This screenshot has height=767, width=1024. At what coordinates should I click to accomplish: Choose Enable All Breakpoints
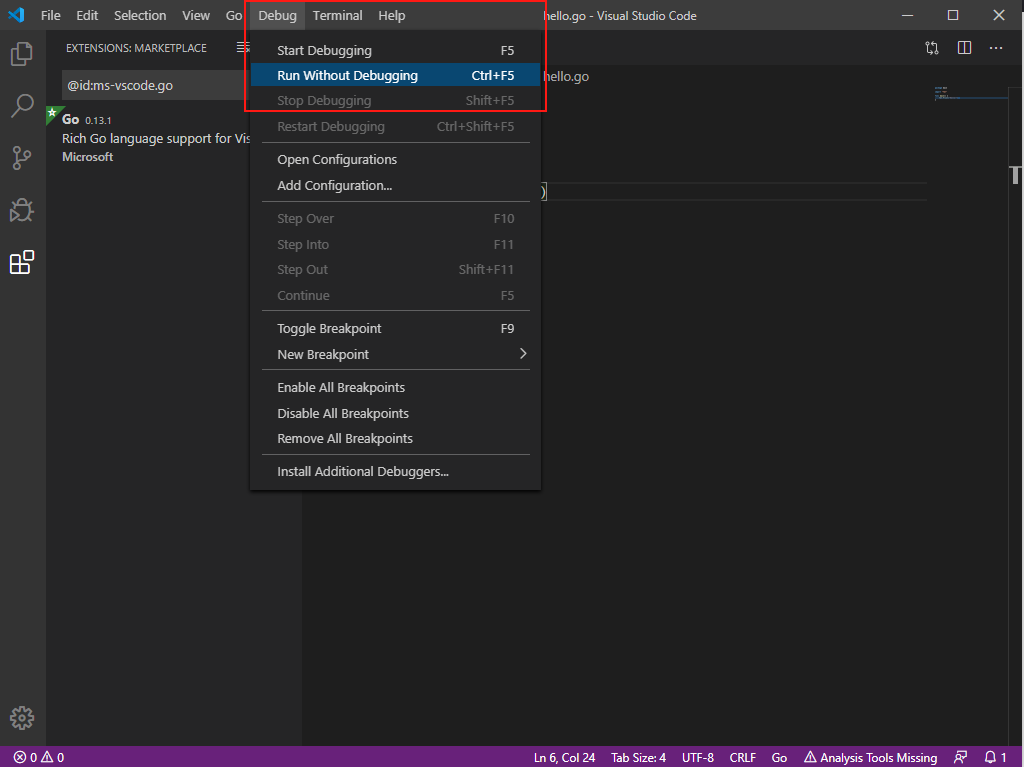click(395, 387)
